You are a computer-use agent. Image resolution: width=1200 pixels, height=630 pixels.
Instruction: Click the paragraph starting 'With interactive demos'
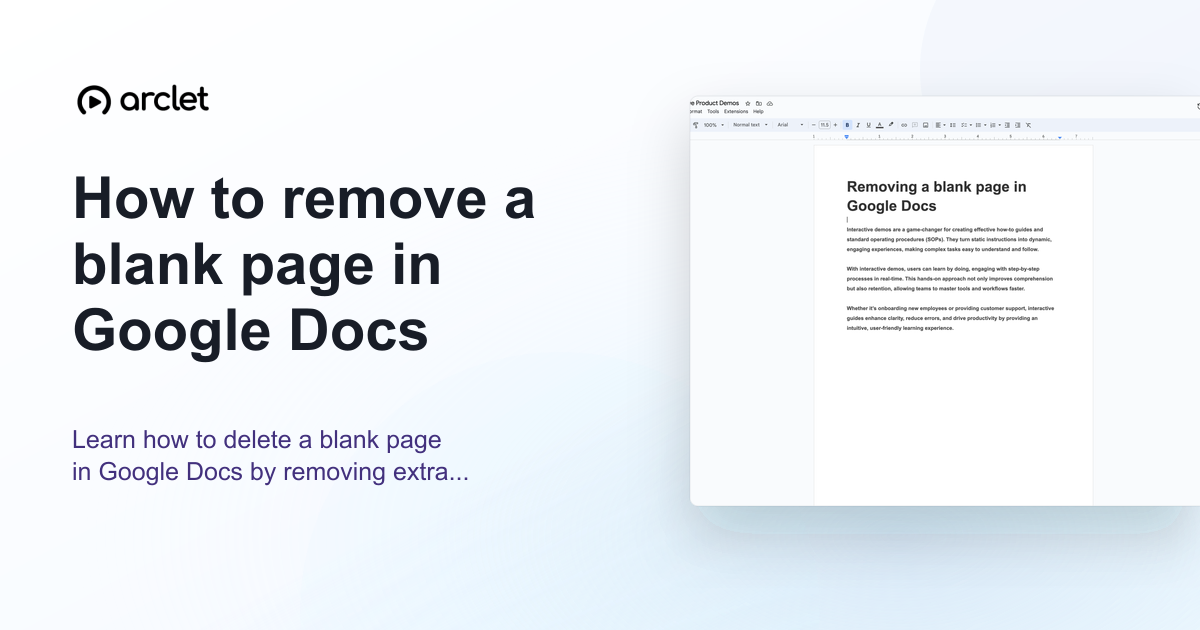(x=949, y=279)
